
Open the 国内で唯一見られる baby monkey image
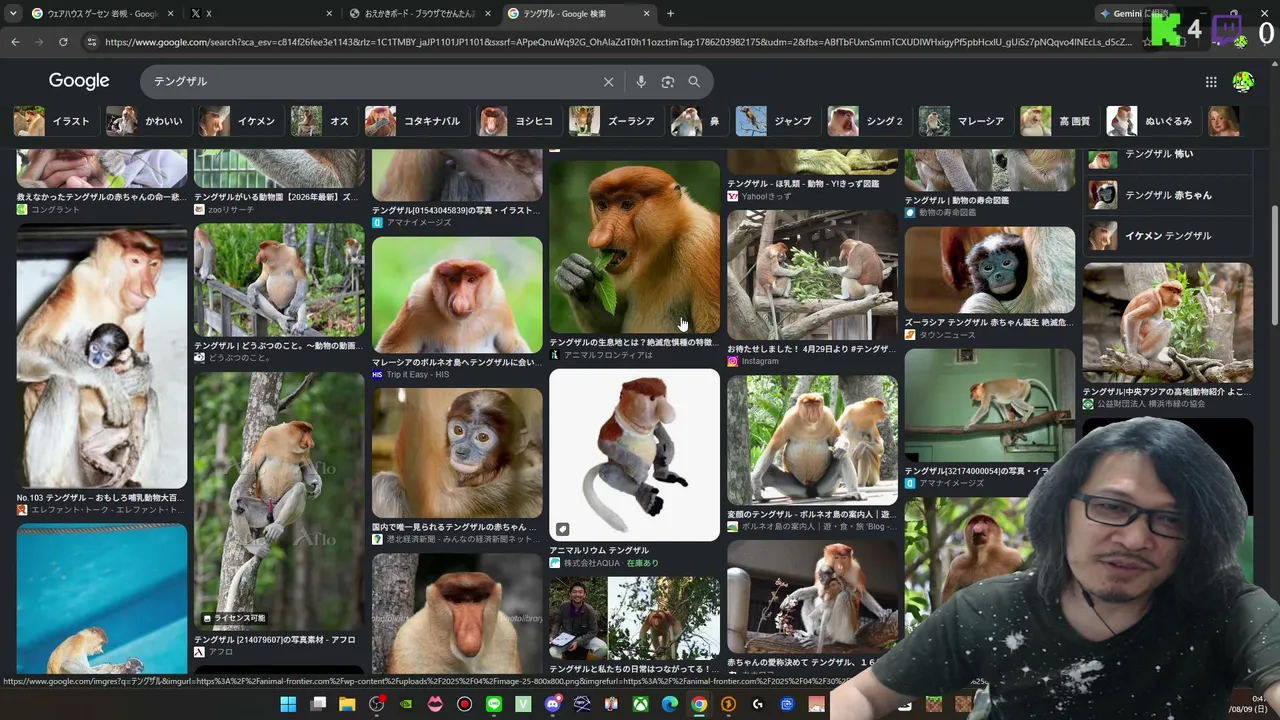[x=457, y=453]
